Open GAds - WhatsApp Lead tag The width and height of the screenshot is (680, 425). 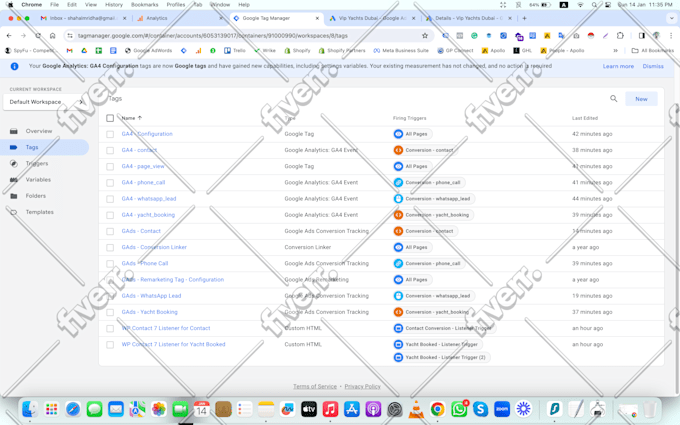(151, 296)
